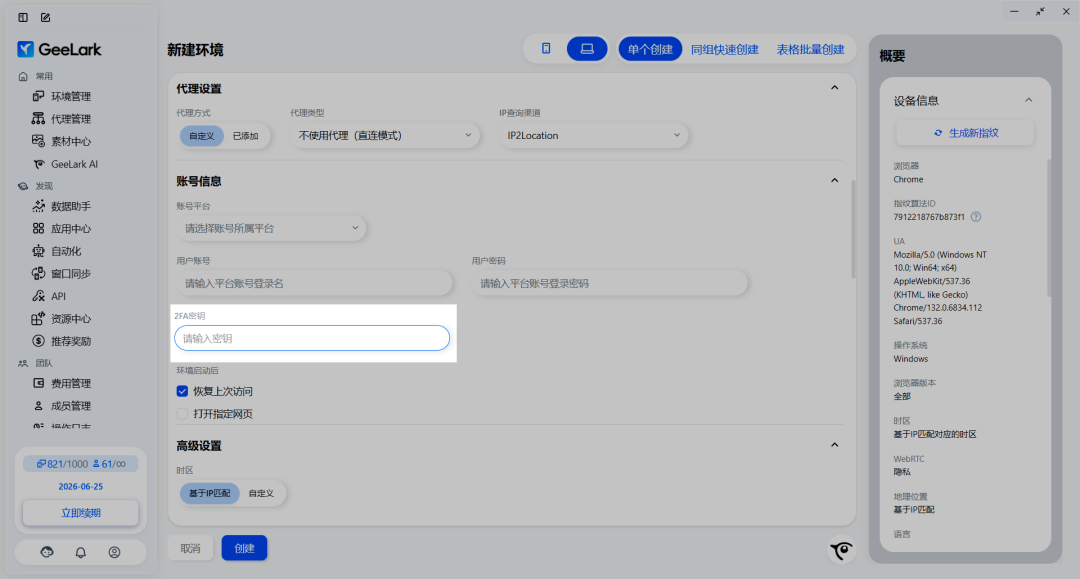Click the 2026-06-25 expiry date
This screenshot has height=579, width=1080.
(x=81, y=486)
